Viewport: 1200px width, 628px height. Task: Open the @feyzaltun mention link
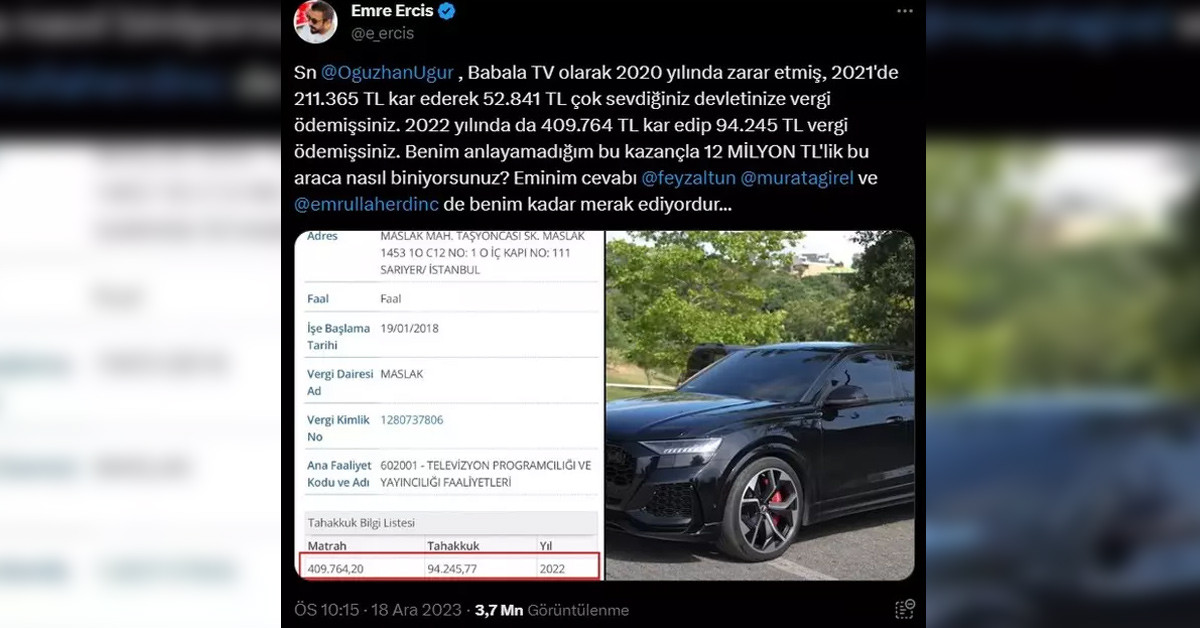pyautogui.click(x=687, y=177)
